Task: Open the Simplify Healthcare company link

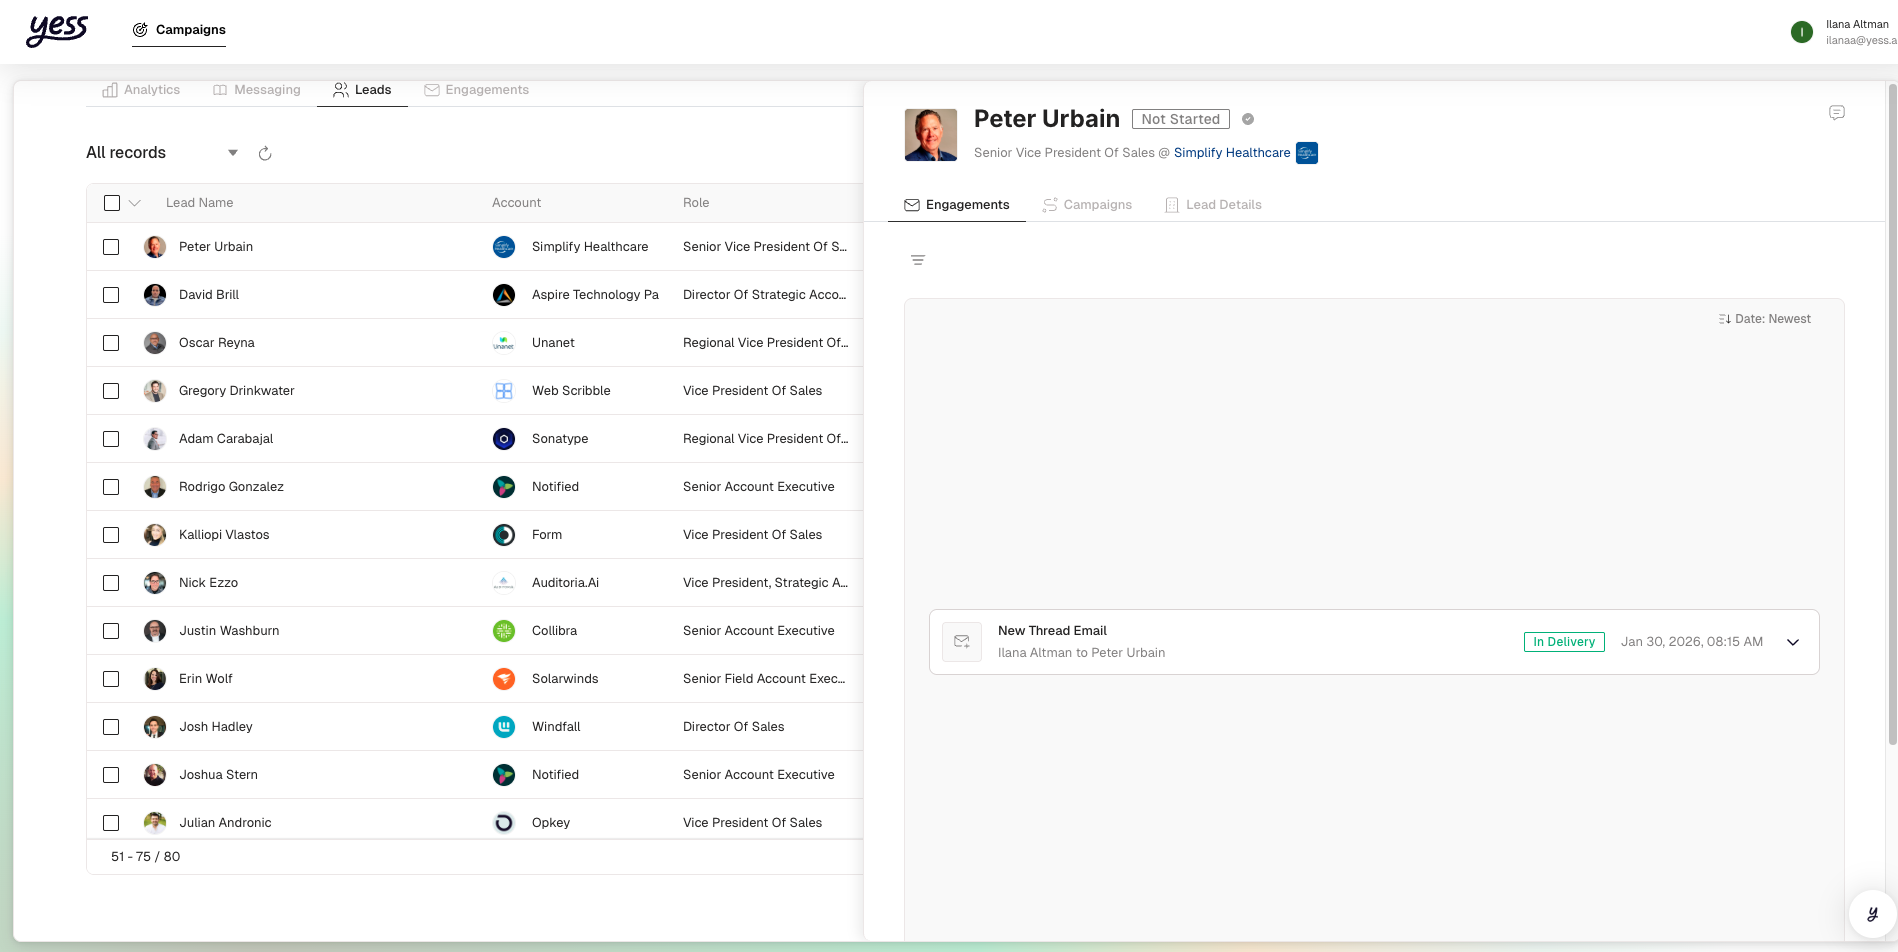Action: (x=1231, y=153)
